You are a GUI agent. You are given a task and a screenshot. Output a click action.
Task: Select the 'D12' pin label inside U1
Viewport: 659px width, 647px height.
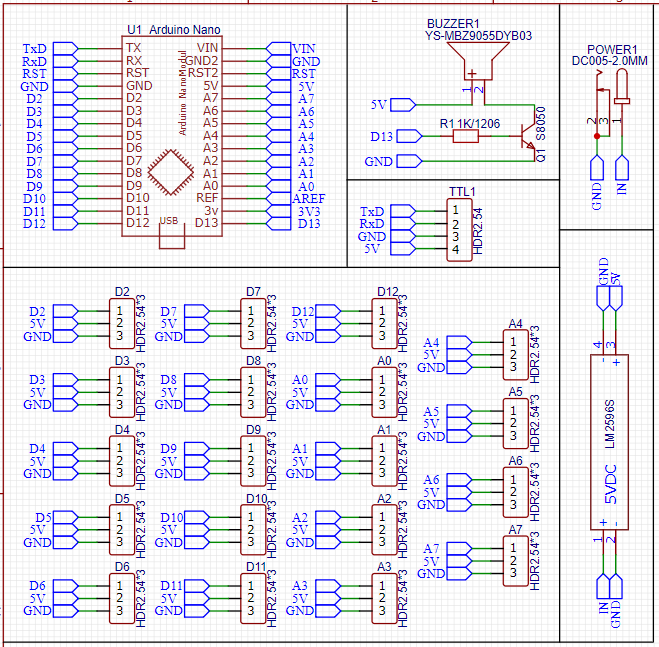click(138, 223)
